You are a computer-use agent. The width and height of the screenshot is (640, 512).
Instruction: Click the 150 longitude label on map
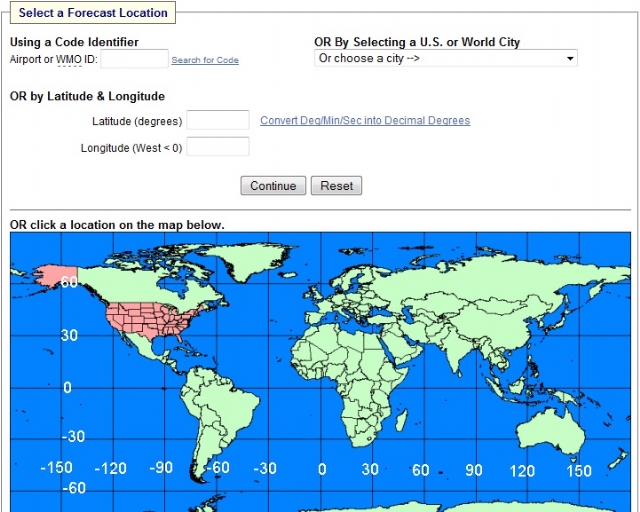(579, 471)
